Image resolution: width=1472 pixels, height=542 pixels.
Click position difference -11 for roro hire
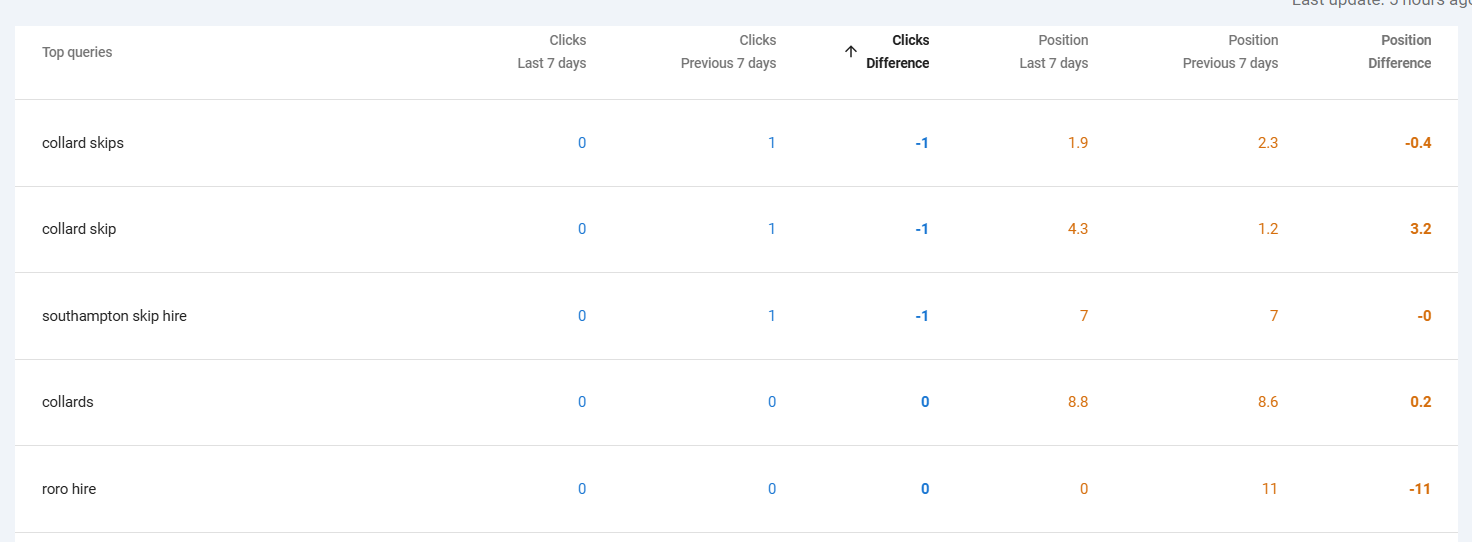[1420, 489]
